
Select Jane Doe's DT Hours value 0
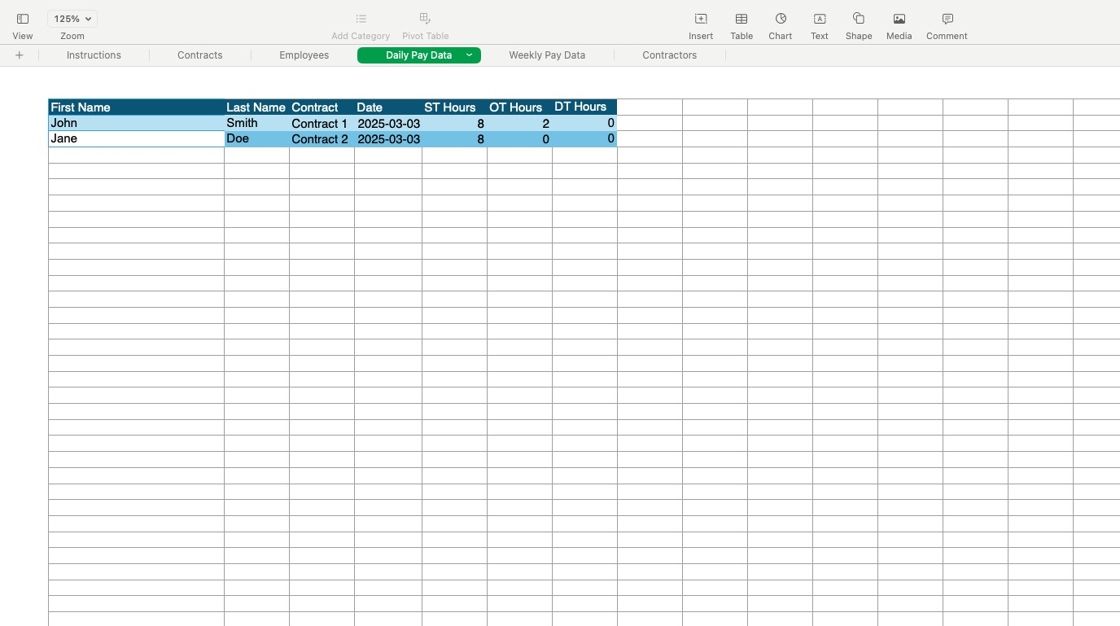point(584,139)
